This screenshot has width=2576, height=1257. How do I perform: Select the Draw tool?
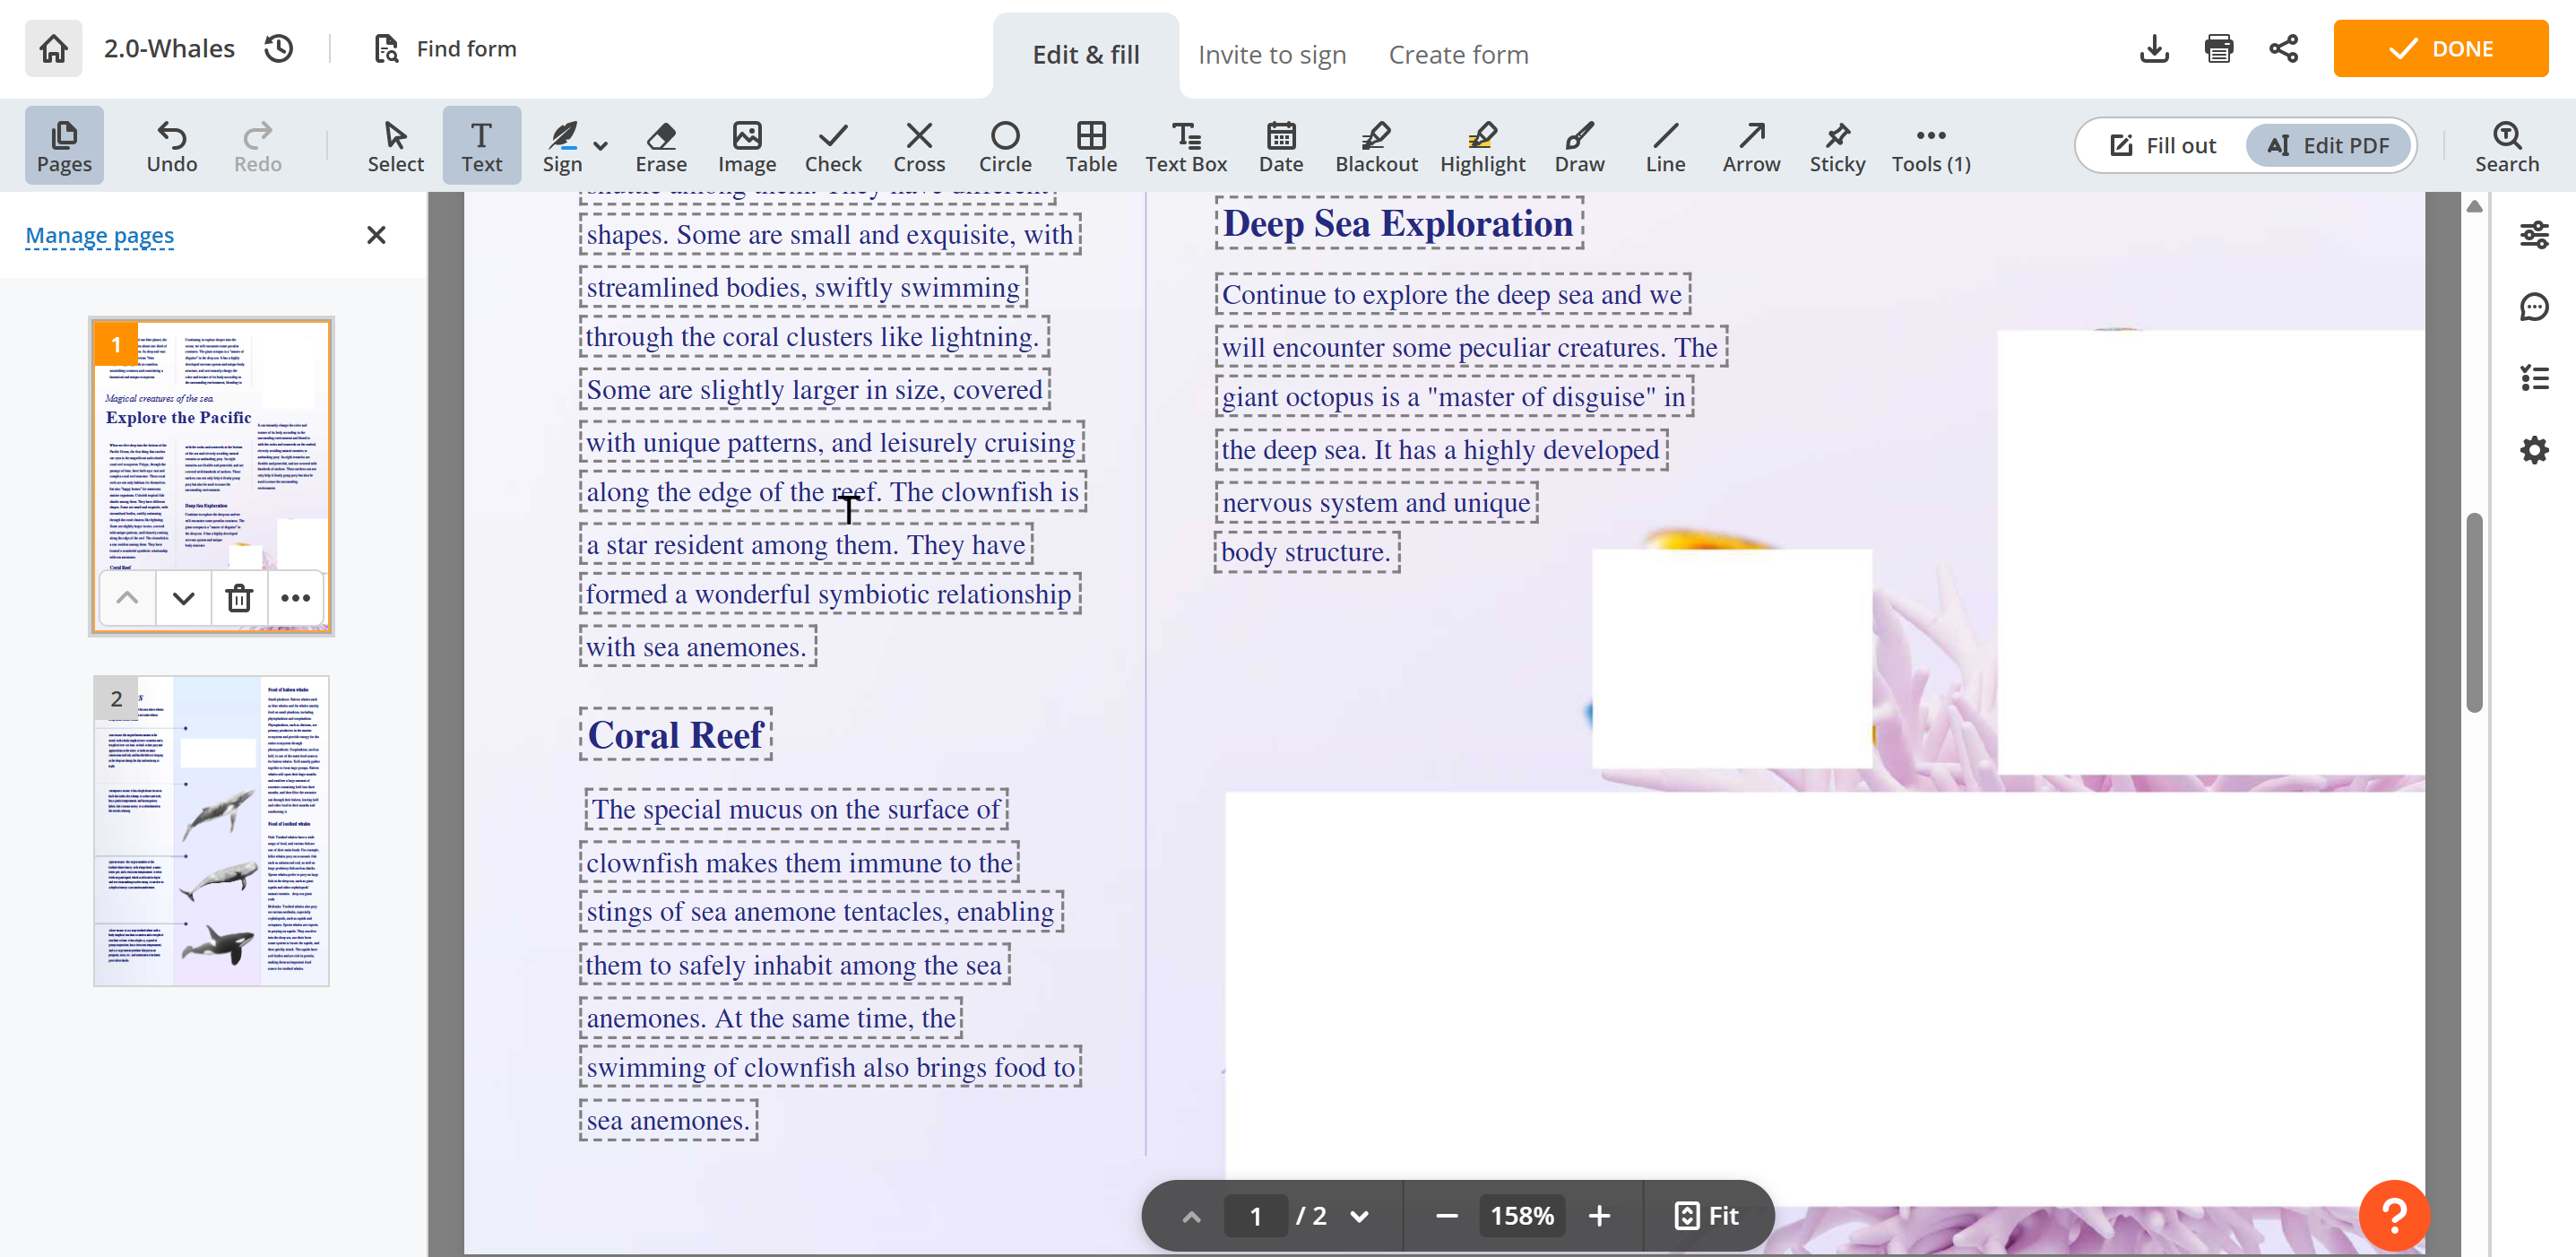coord(1579,145)
